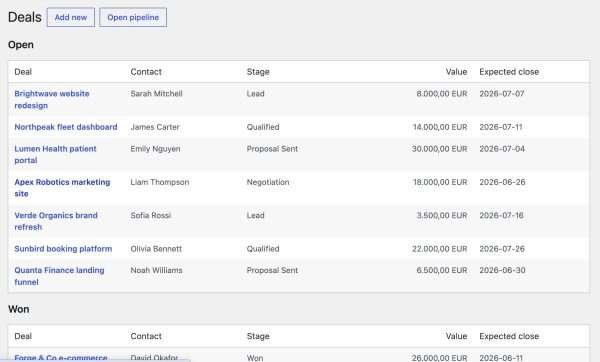Click Deal column header in Won table
The width and height of the screenshot is (600, 362).
[x=23, y=336]
